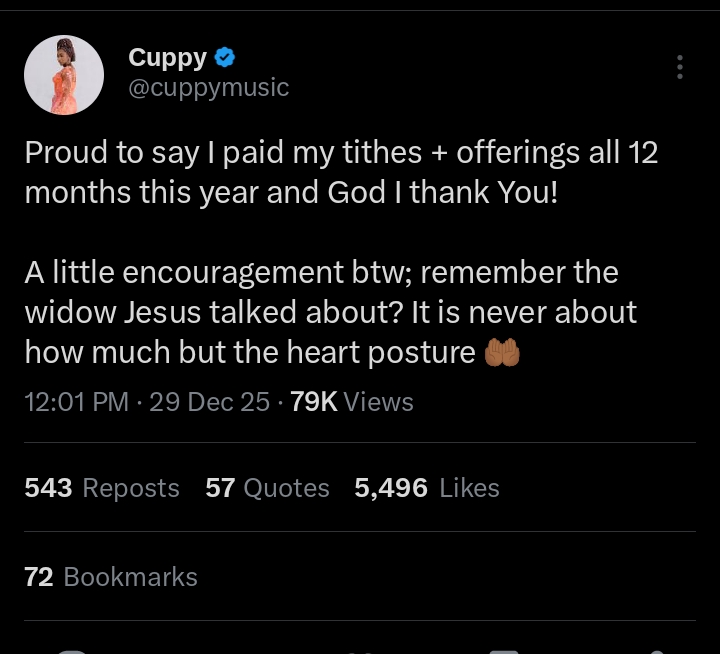Open Cuppy's profile picture
This screenshot has width=720, height=654.
64,74
